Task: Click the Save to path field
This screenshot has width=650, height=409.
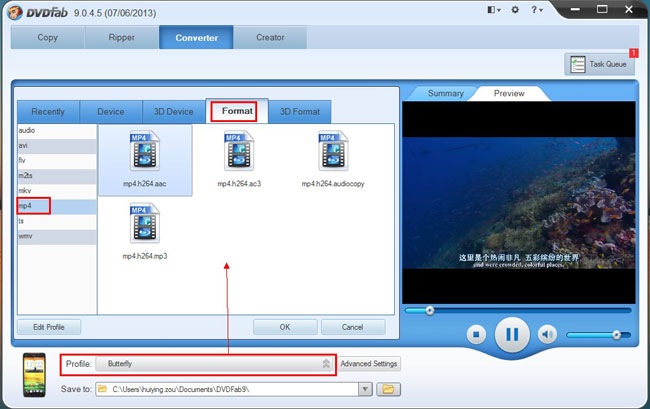Action: coord(227,389)
